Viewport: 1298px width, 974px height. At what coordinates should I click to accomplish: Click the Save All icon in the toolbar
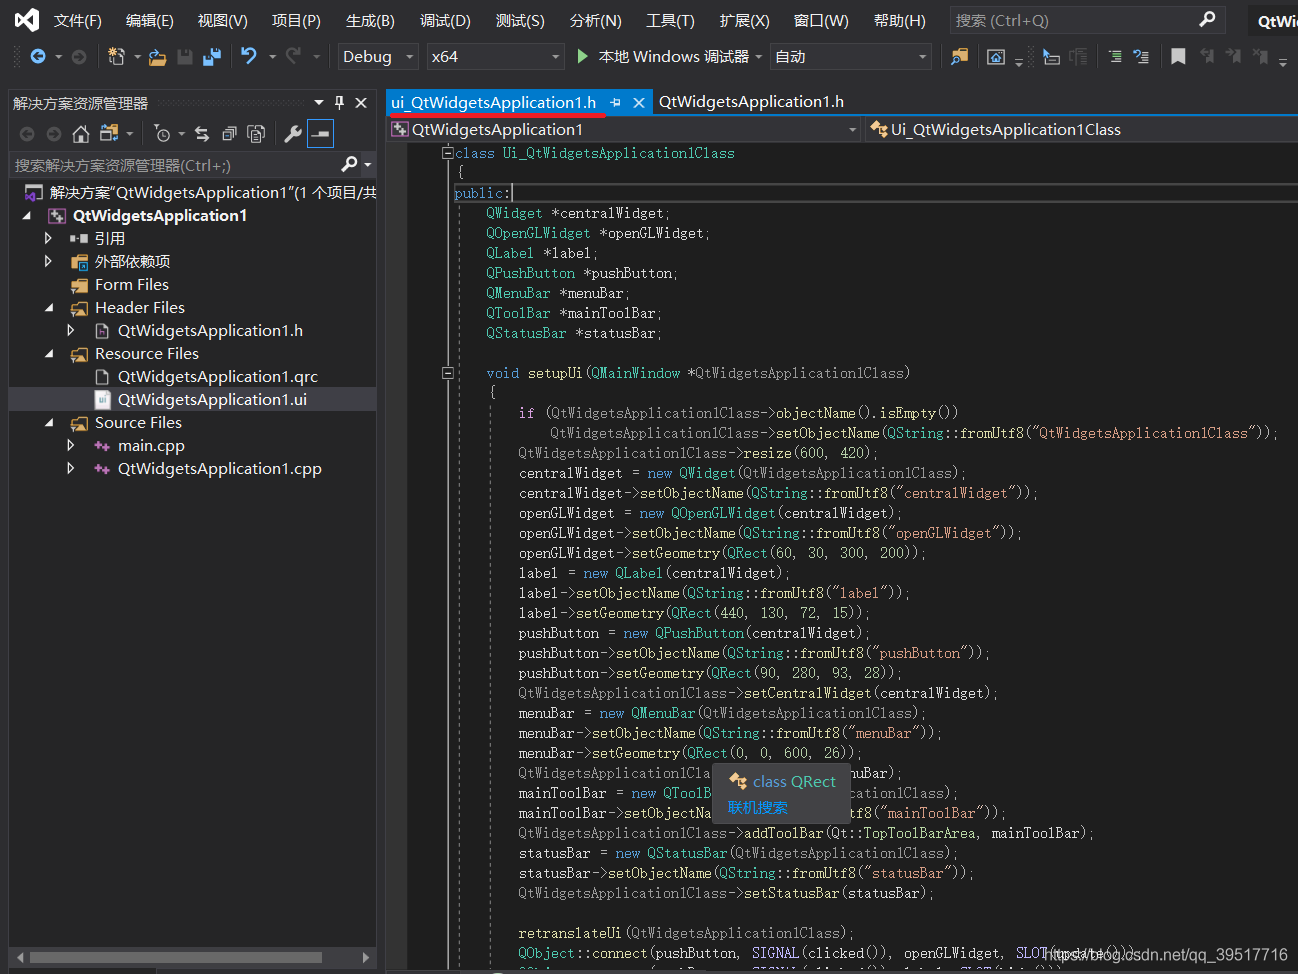(x=211, y=57)
